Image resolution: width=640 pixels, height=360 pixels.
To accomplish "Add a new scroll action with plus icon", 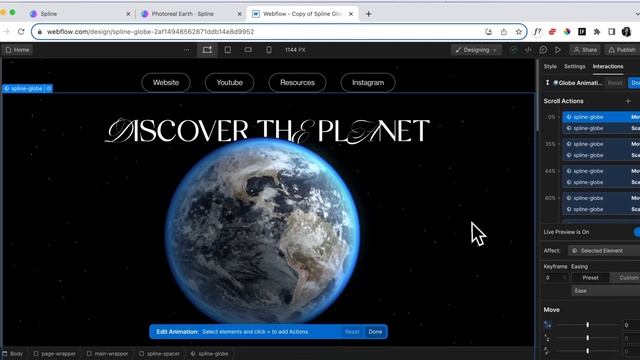I will [628, 101].
